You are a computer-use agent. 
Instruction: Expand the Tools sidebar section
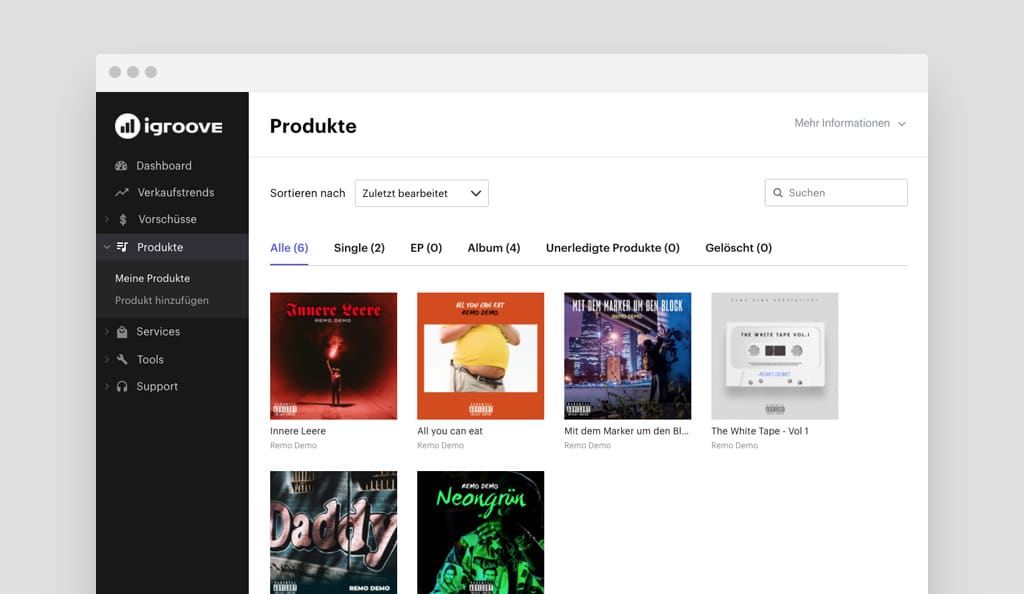coord(107,359)
